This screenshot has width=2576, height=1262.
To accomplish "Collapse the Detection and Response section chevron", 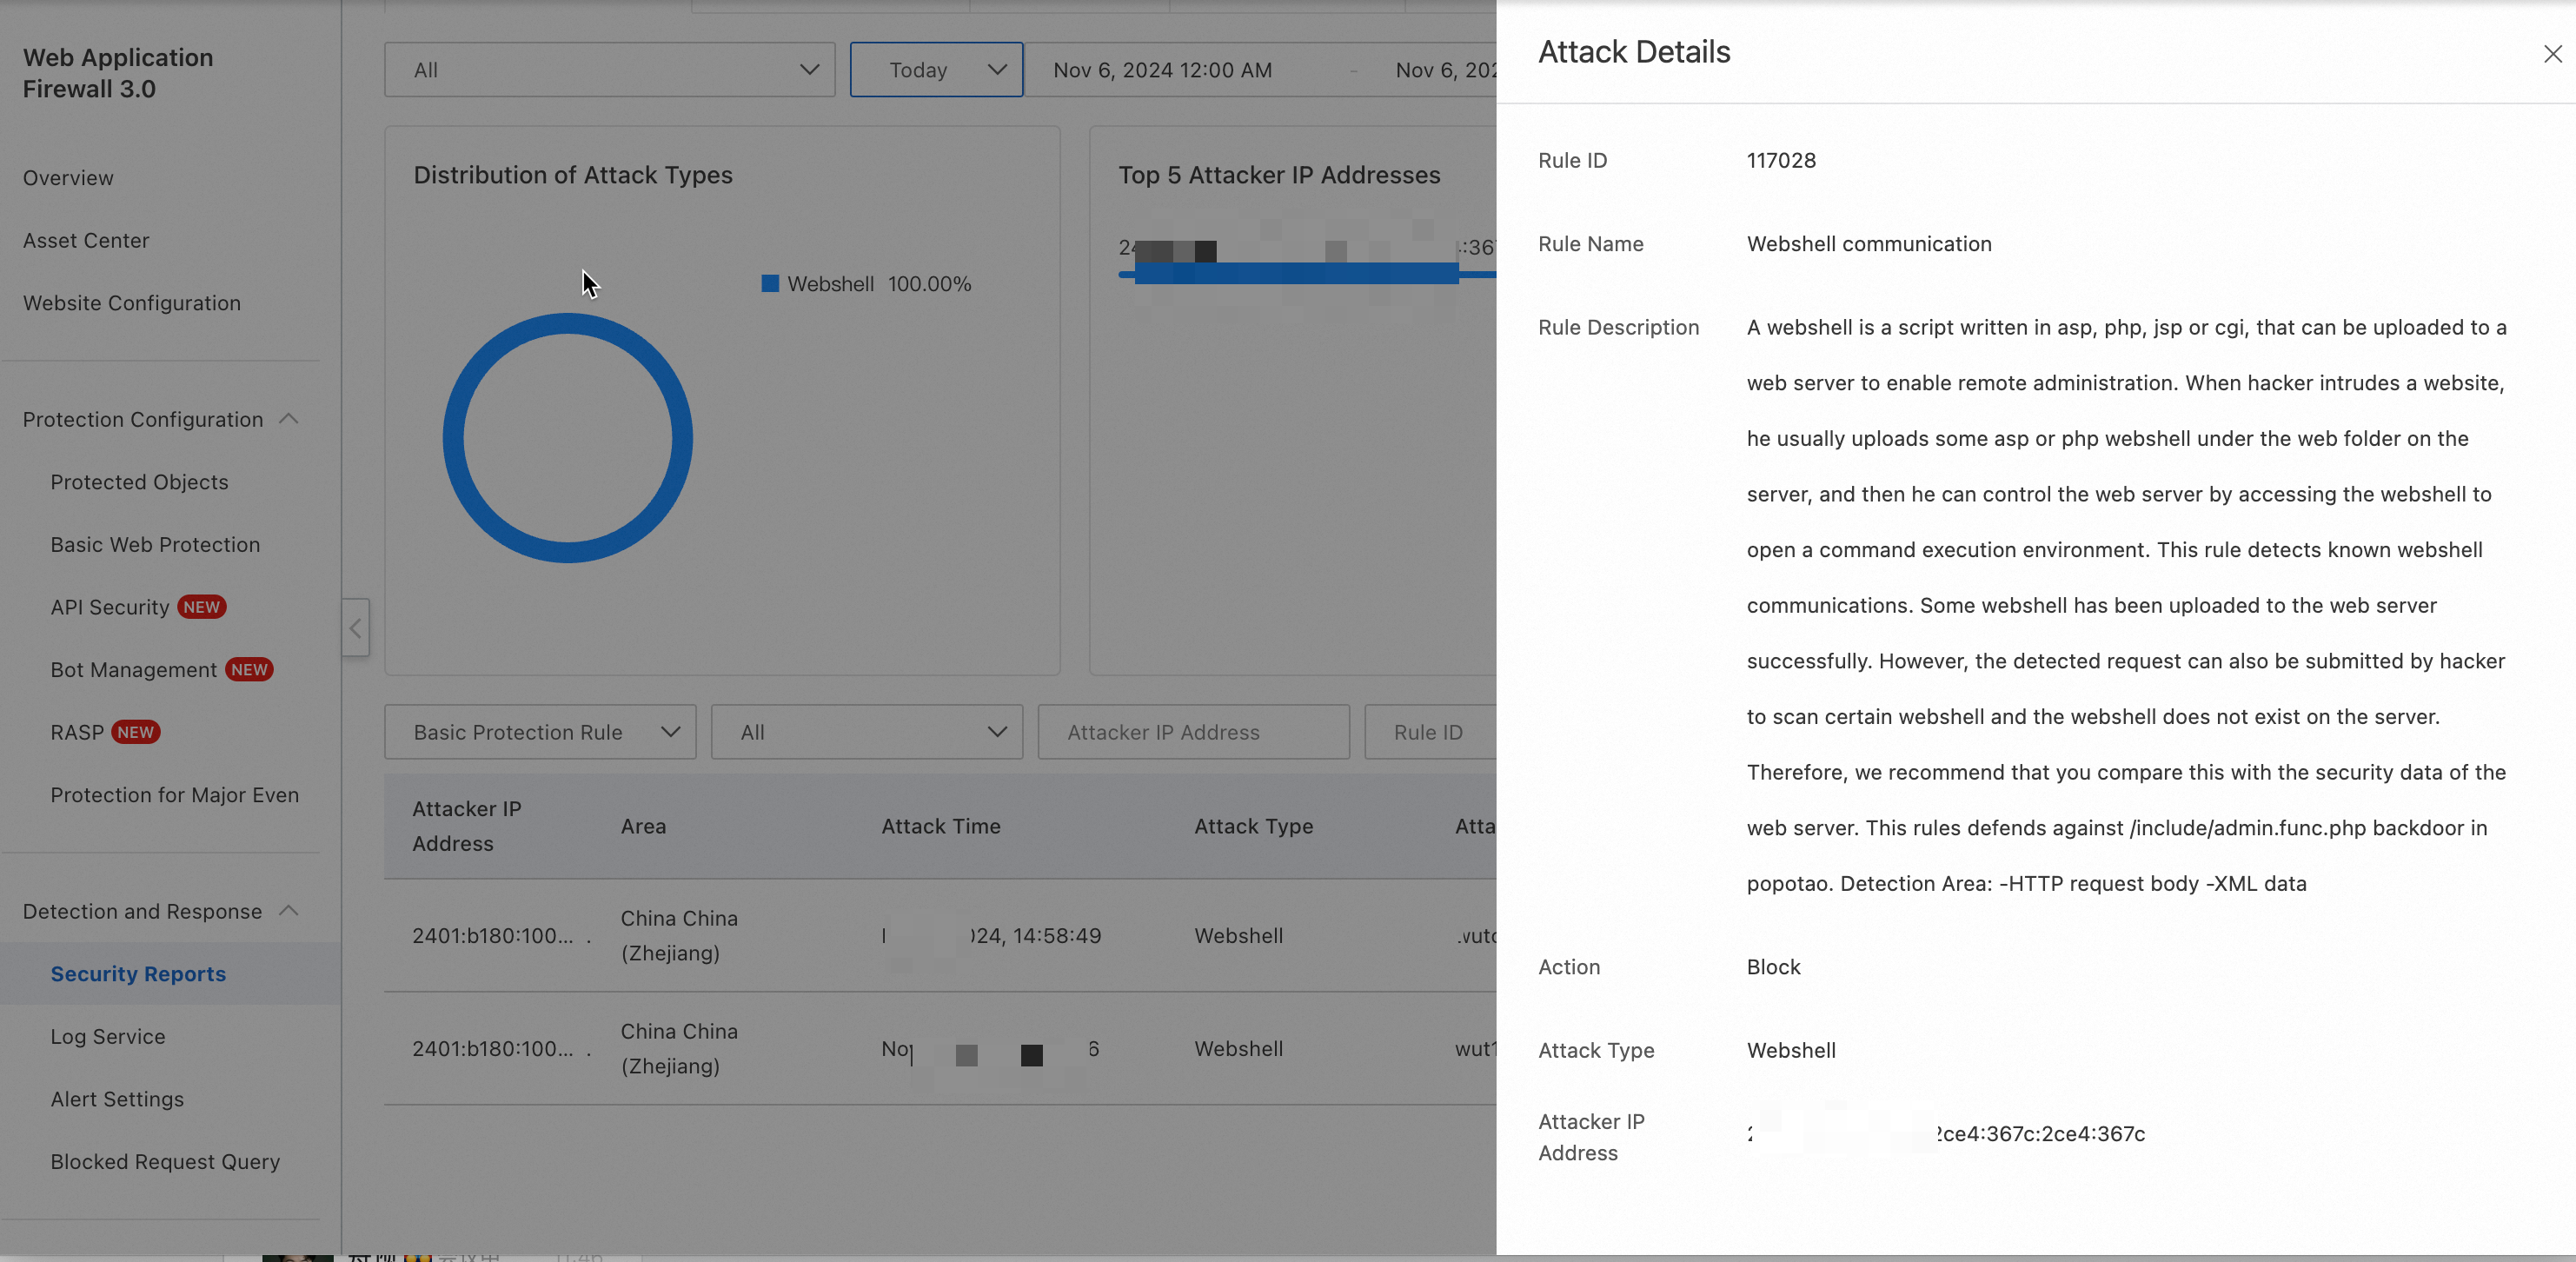I will pyautogui.click(x=289, y=911).
